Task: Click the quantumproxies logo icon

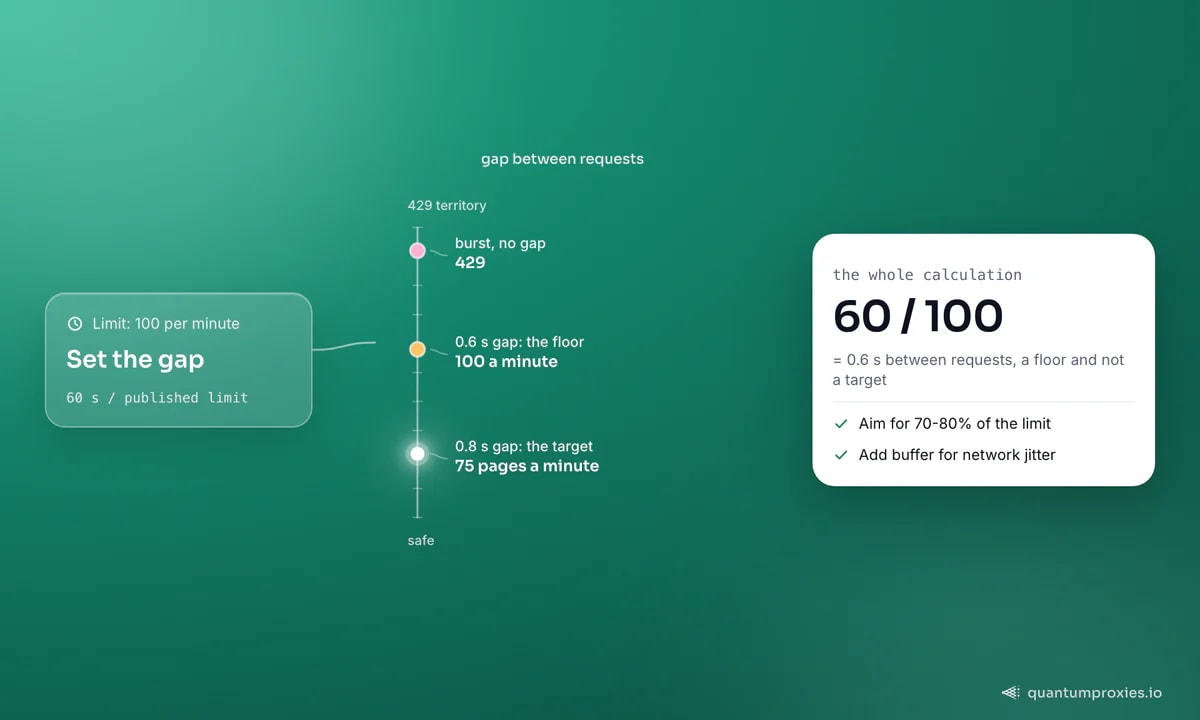Action: click(x=1011, y=692)
